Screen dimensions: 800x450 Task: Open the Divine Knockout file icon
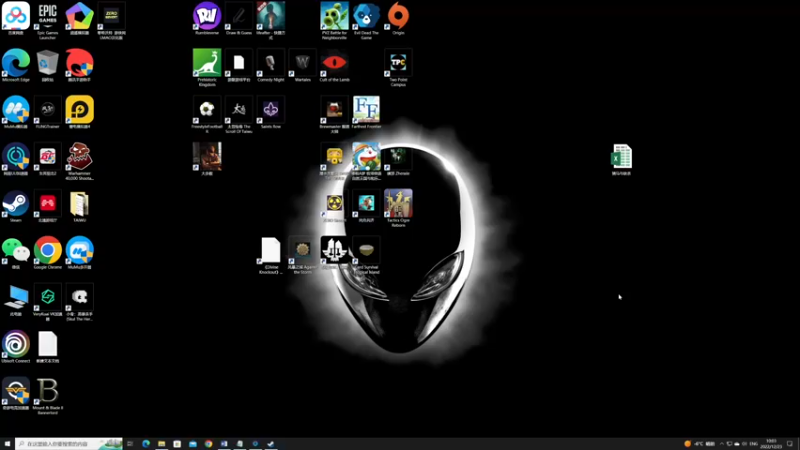[x=270, y=255]
